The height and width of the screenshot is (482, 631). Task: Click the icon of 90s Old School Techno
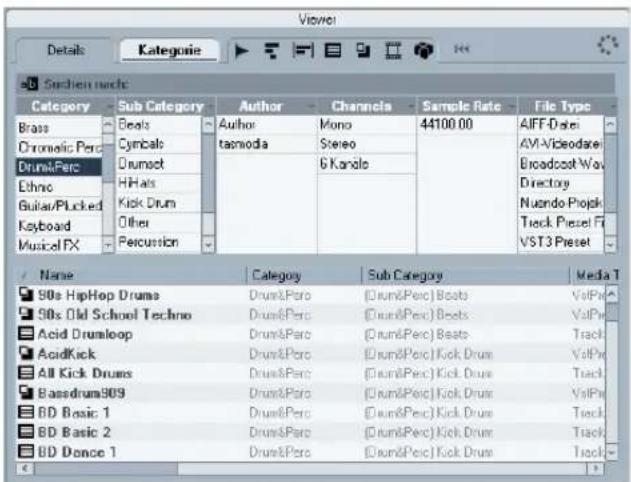pos(26,314)
